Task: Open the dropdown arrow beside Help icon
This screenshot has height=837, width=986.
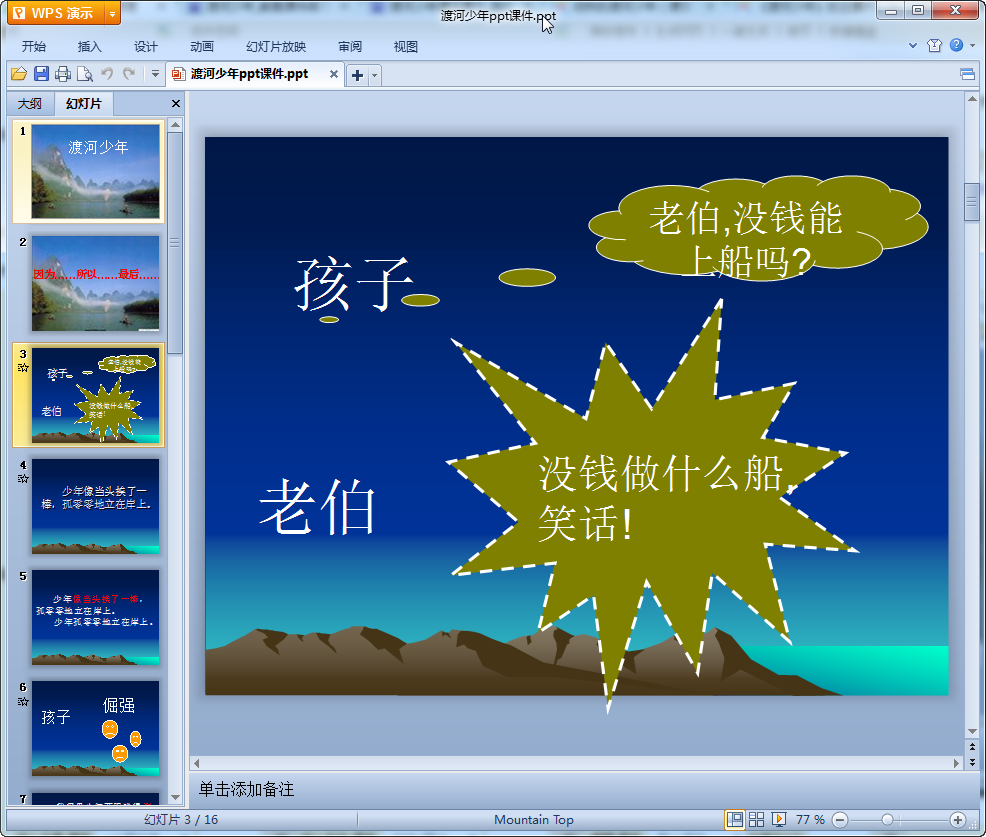Action: (973, 45)
